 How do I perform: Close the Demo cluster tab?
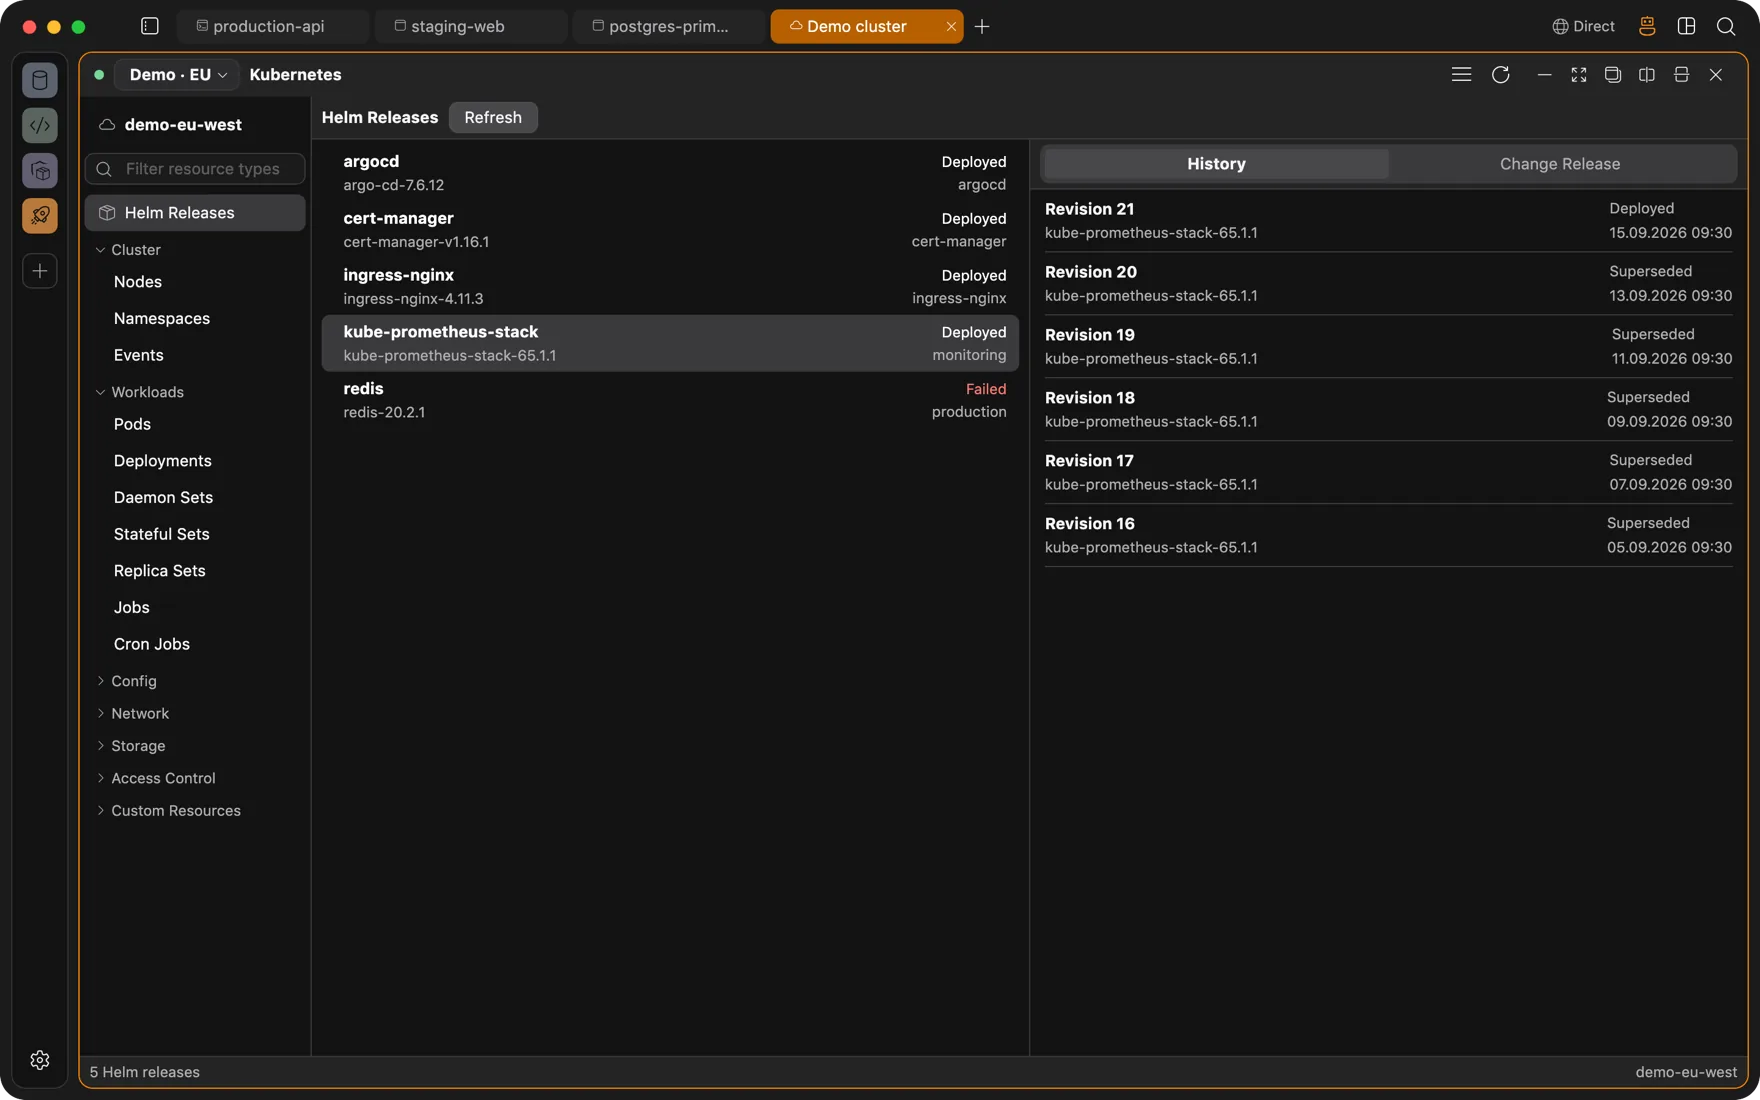[x=951, y=26]
